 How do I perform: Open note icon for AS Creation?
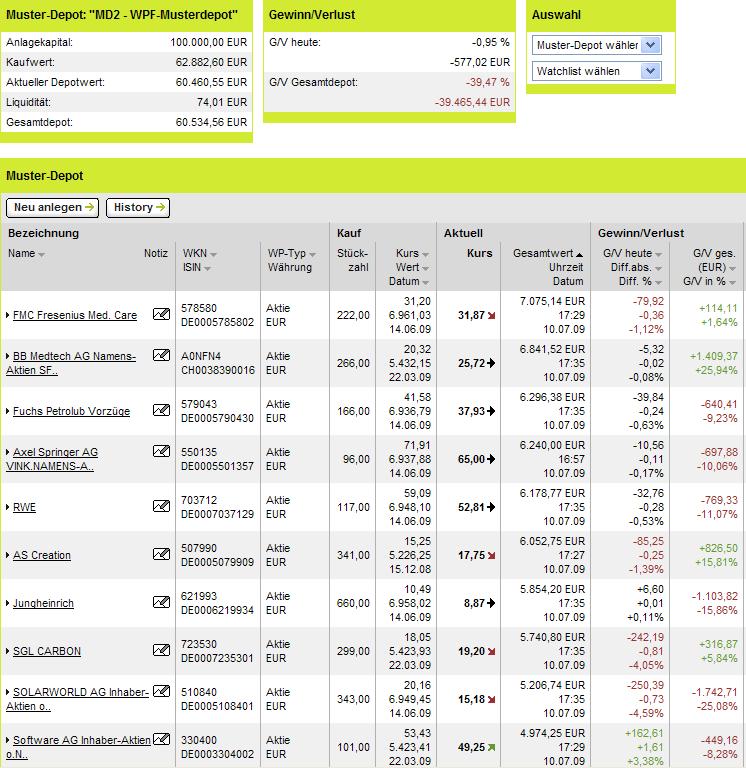(161, 554)
